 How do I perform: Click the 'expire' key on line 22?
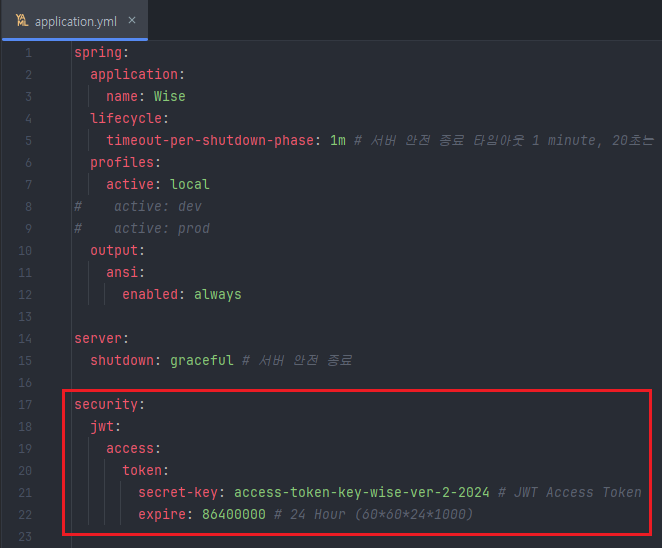pyautogui.click(x=162, y=514)
